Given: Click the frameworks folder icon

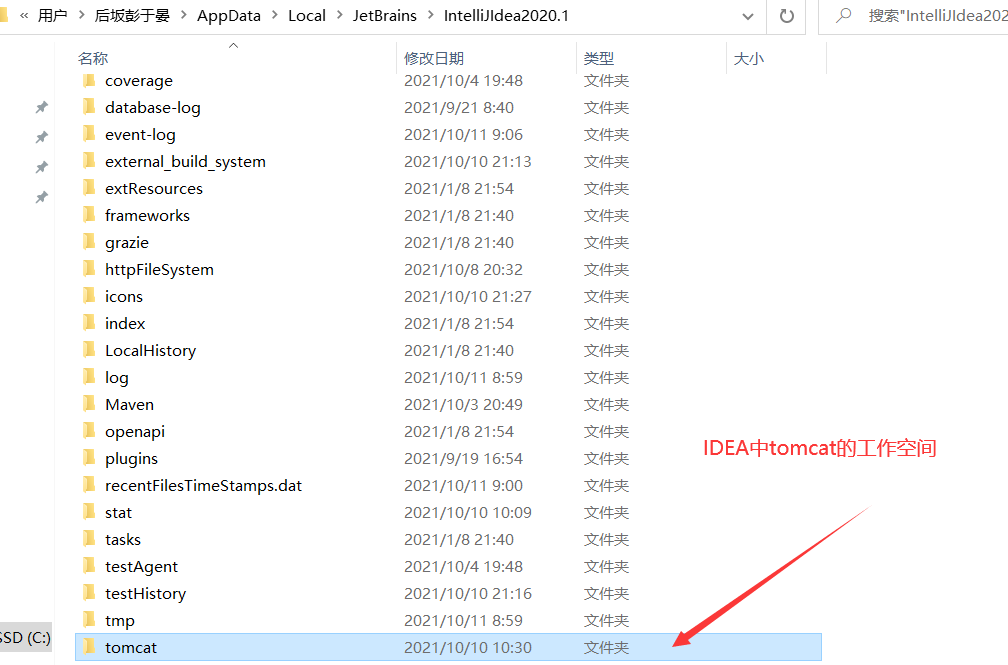Looking at the screenshot, I should click(89, 215).
